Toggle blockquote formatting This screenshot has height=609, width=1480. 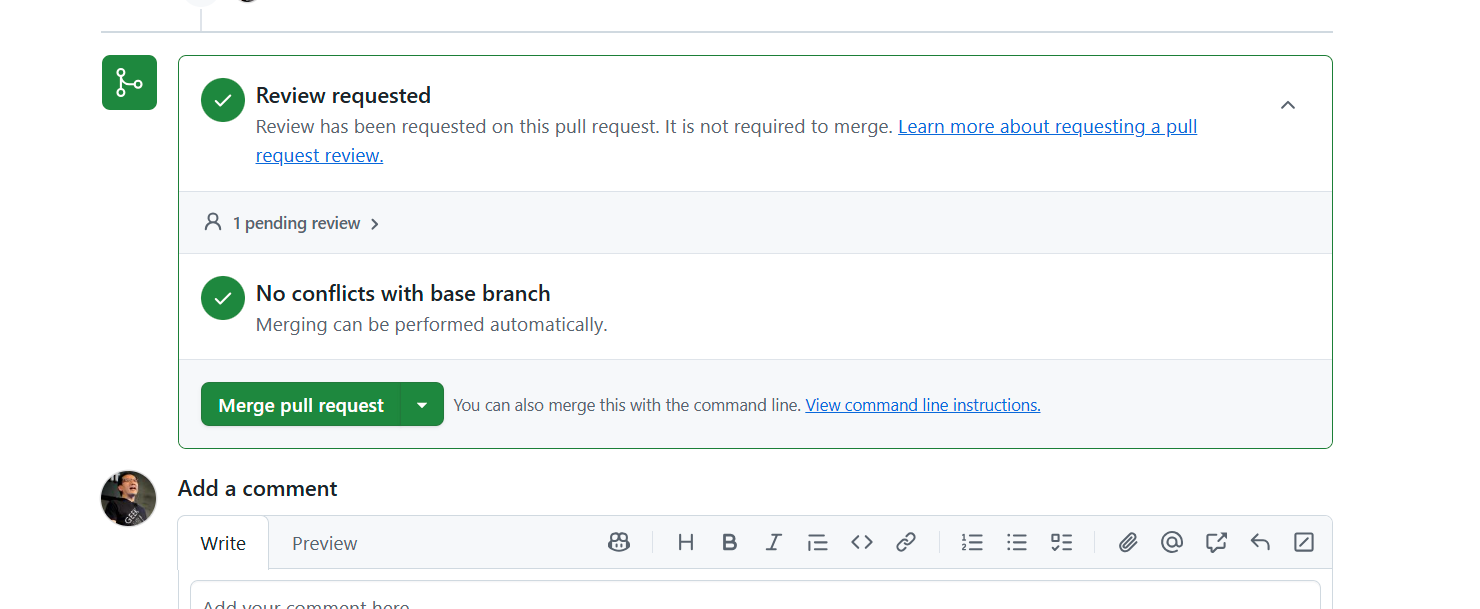(x=817, y=542)
